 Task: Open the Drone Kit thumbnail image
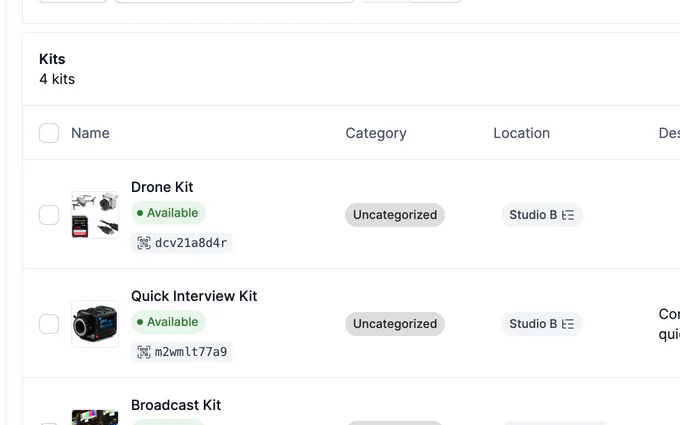pos(95,215)
